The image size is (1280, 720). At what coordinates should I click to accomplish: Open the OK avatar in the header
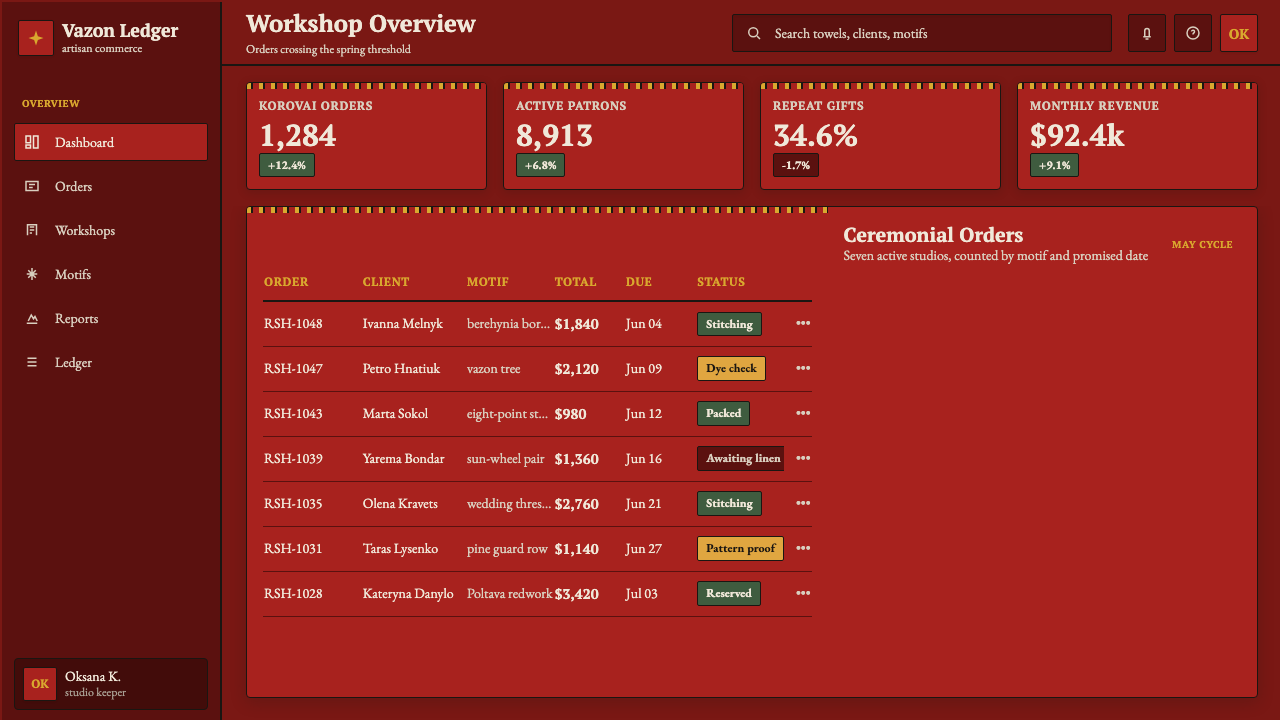(x=1239, y=33)
